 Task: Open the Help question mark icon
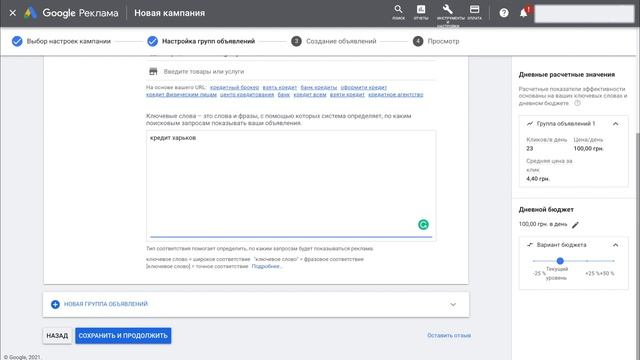[504, 13]
